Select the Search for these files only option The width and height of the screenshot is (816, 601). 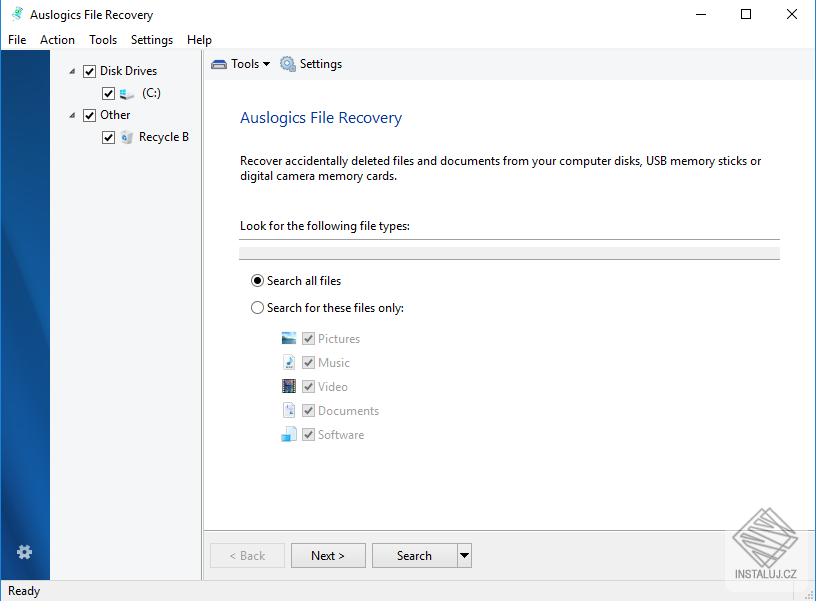click(x=258, y=307)
